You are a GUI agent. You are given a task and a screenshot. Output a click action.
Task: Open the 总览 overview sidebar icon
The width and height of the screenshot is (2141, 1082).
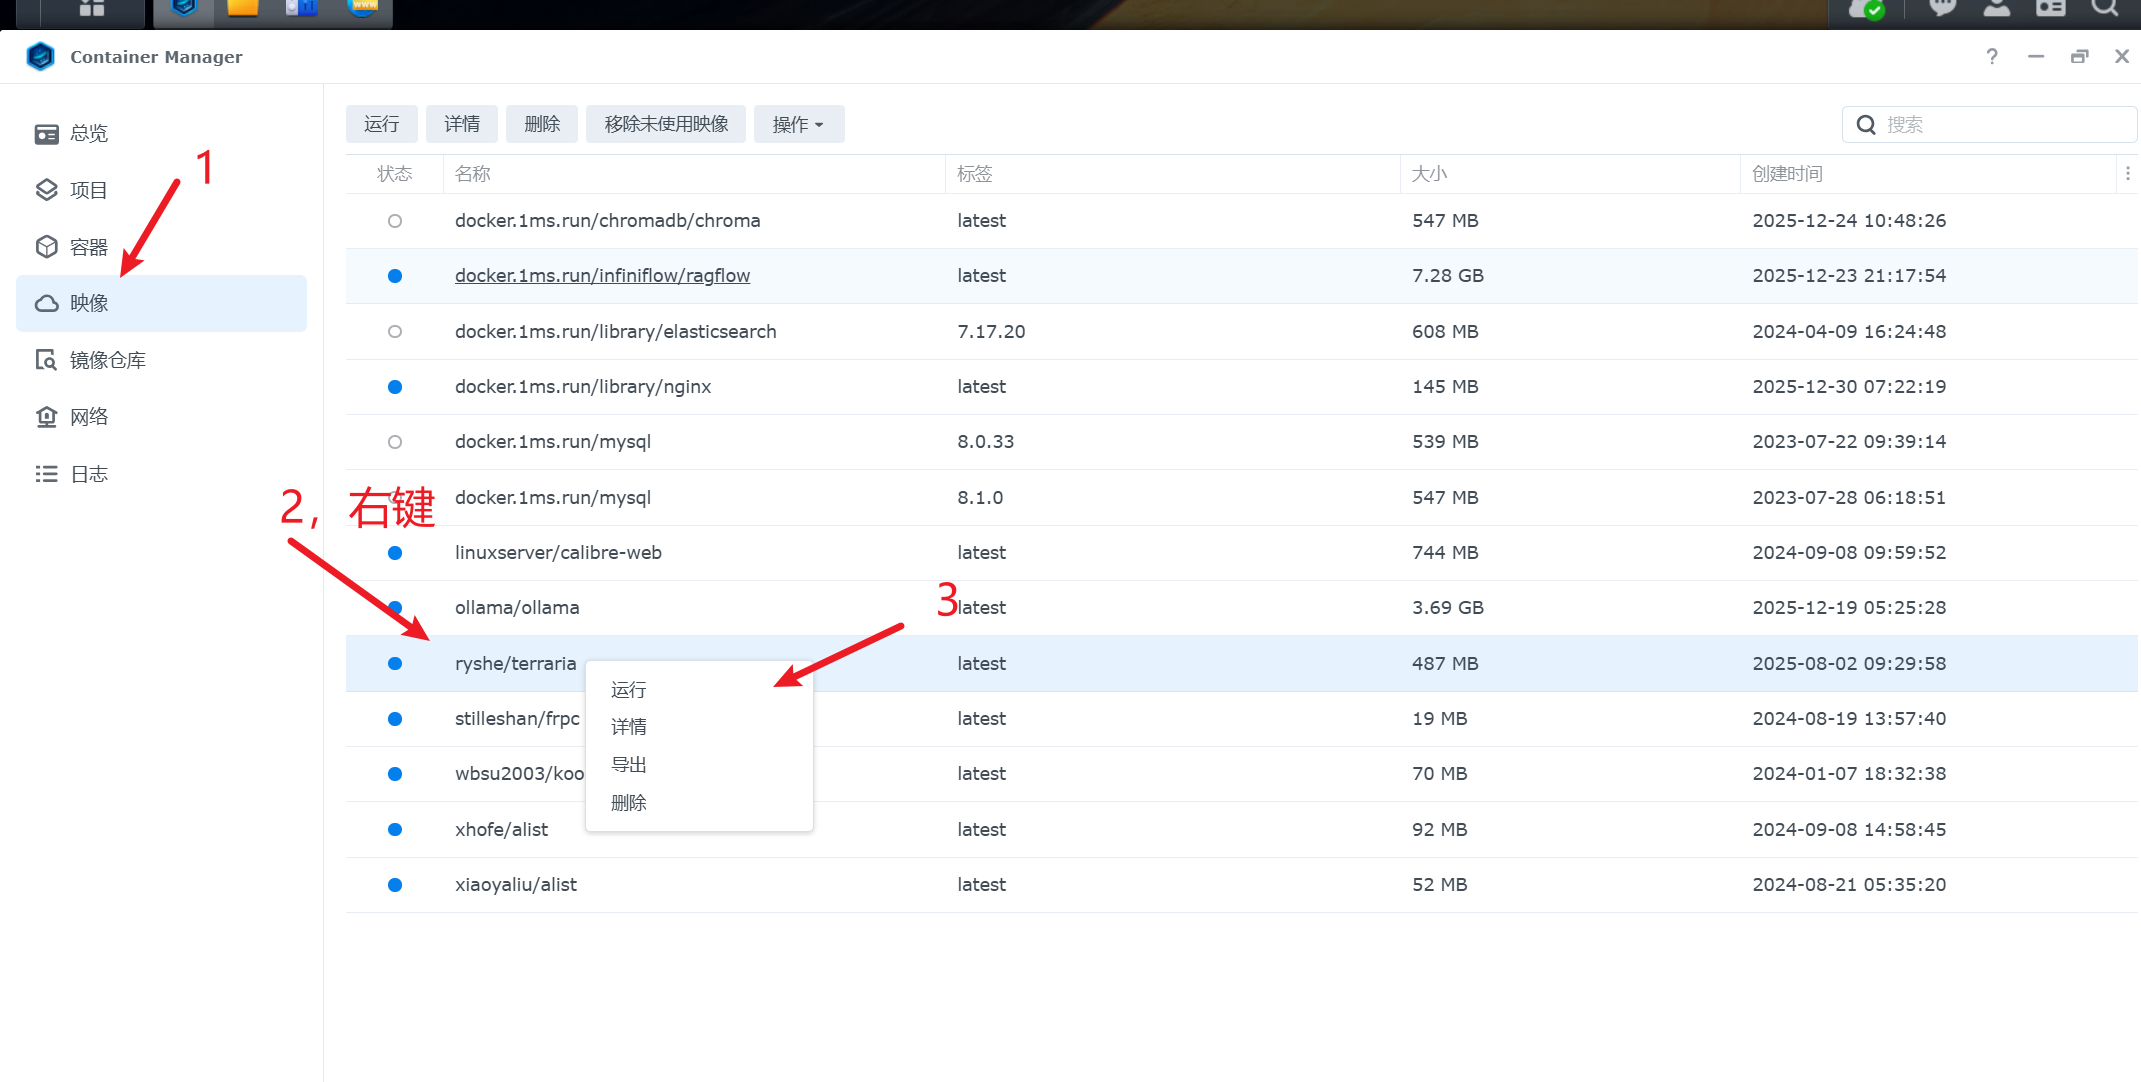pos(46,134)
